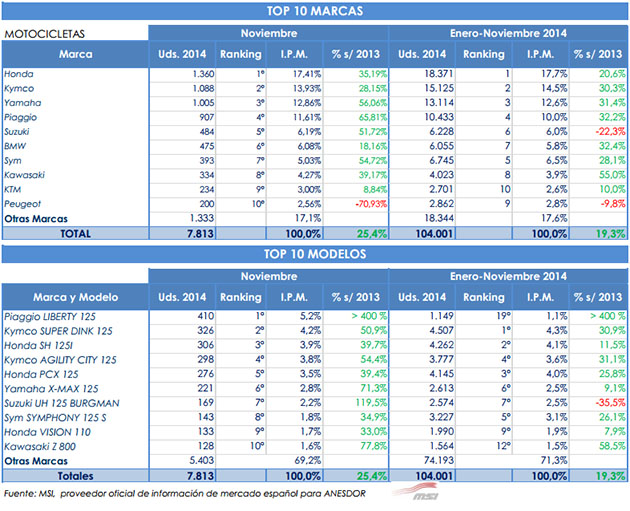
Task: Select Kawasaki Z 800 model row
Action: coord(40,447)
